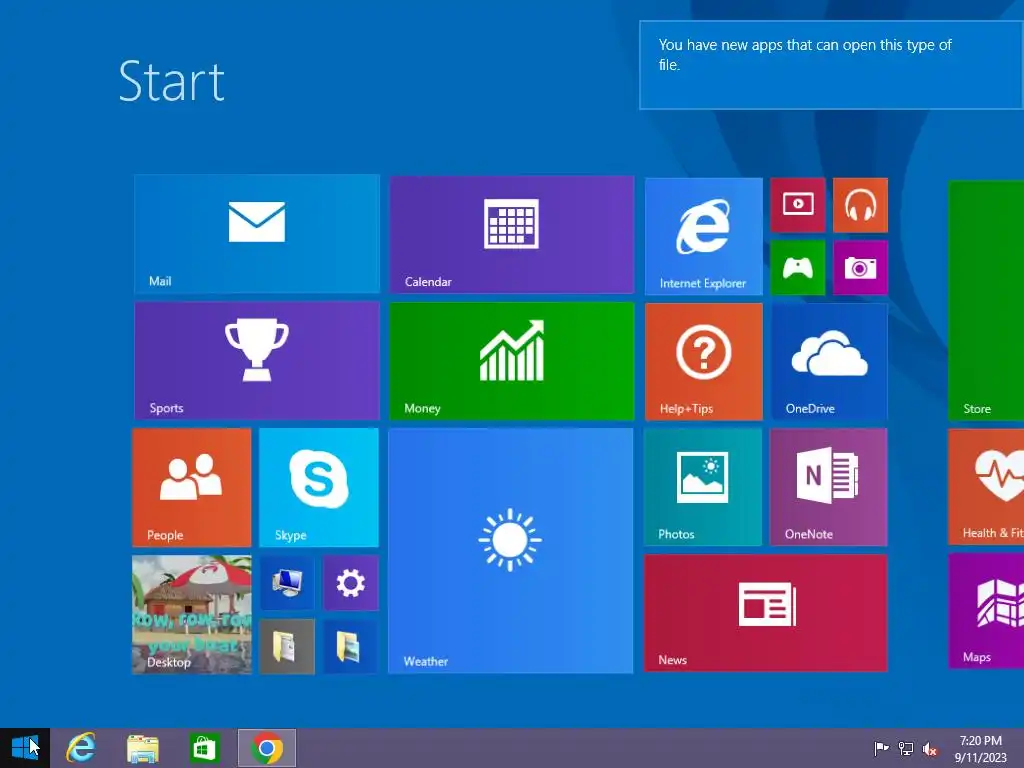Viewport: 1024px width, 768px height.
Task: Open the Desktop tile thumbnail
Action: 191,615
